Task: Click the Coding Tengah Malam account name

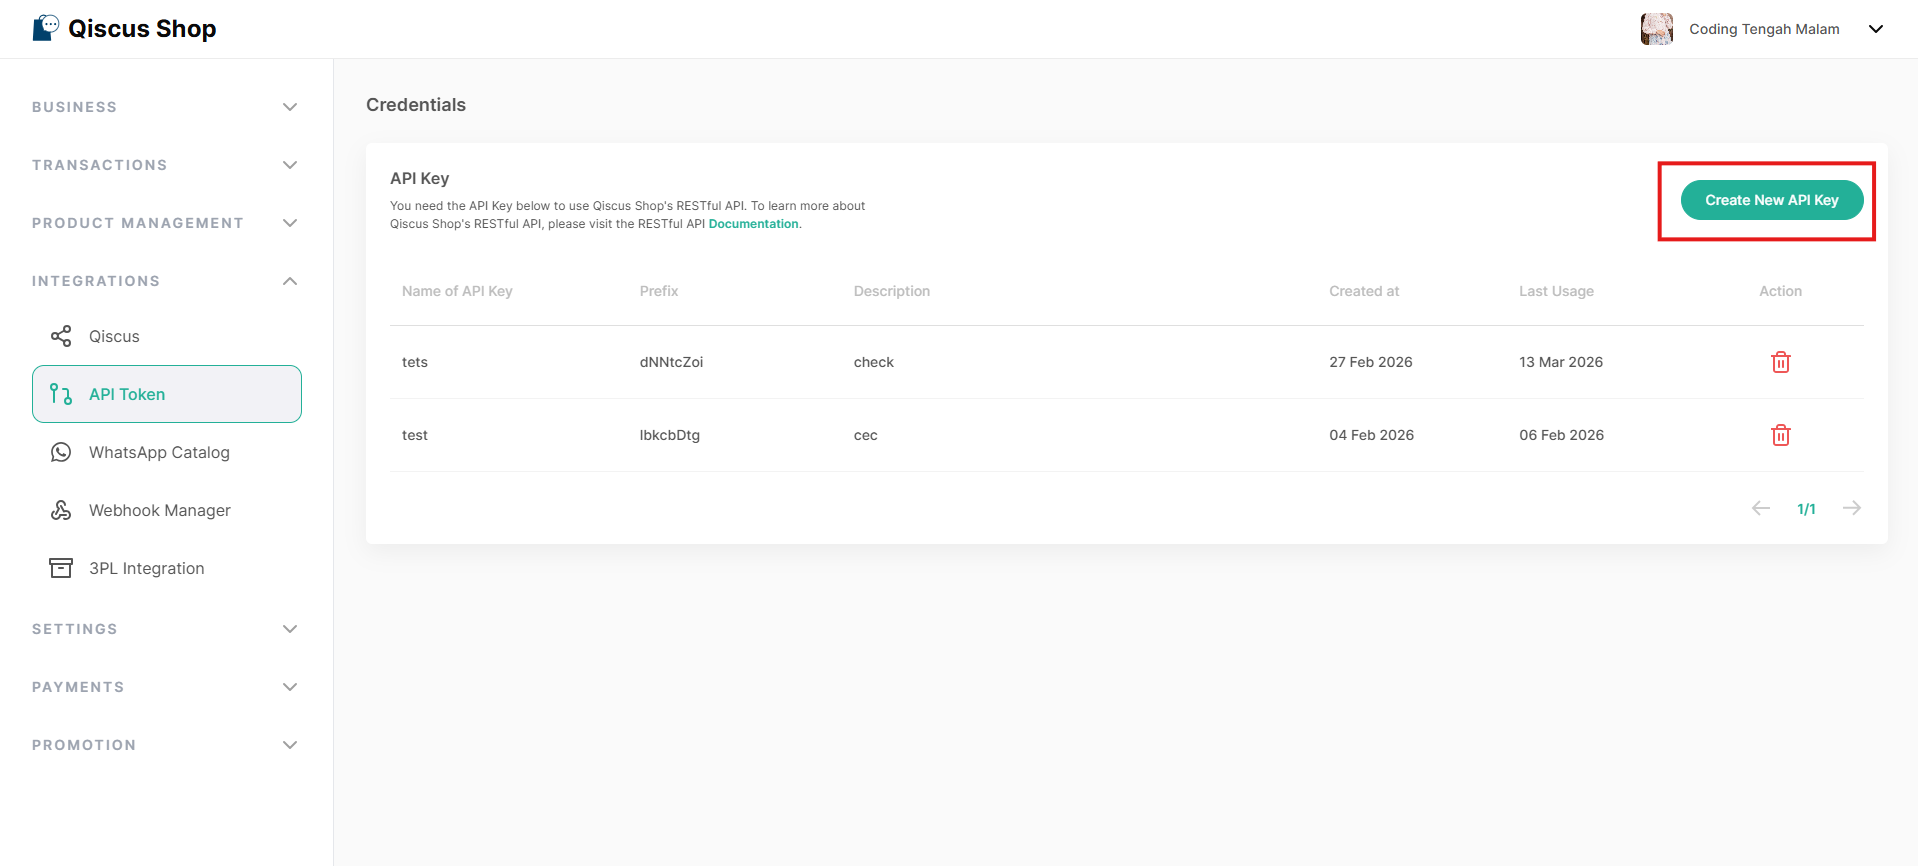Action: [1764, 29]
